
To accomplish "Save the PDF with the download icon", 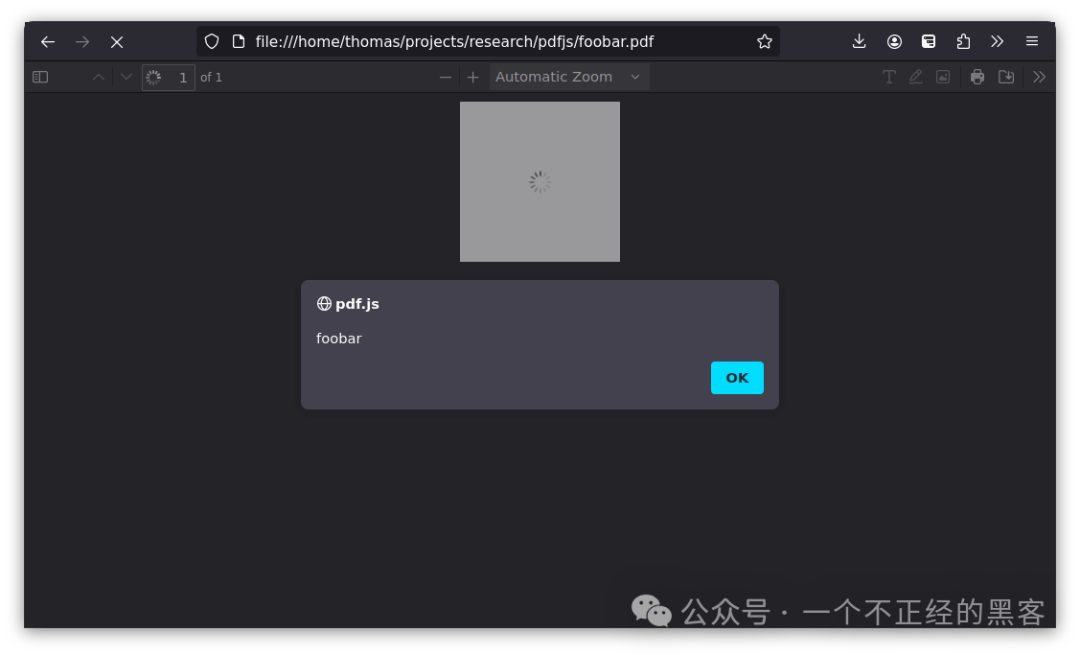I will pyautogui.click(x=1006, y=77).
